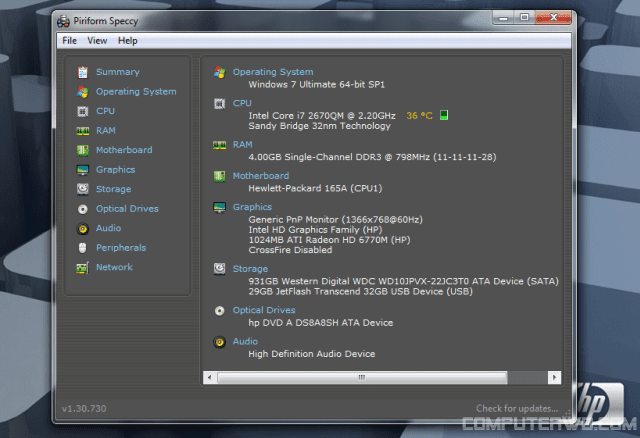Screen dimensions: 640x438
Task: Go to RAM section in sidebar
Action: point(106,131)
